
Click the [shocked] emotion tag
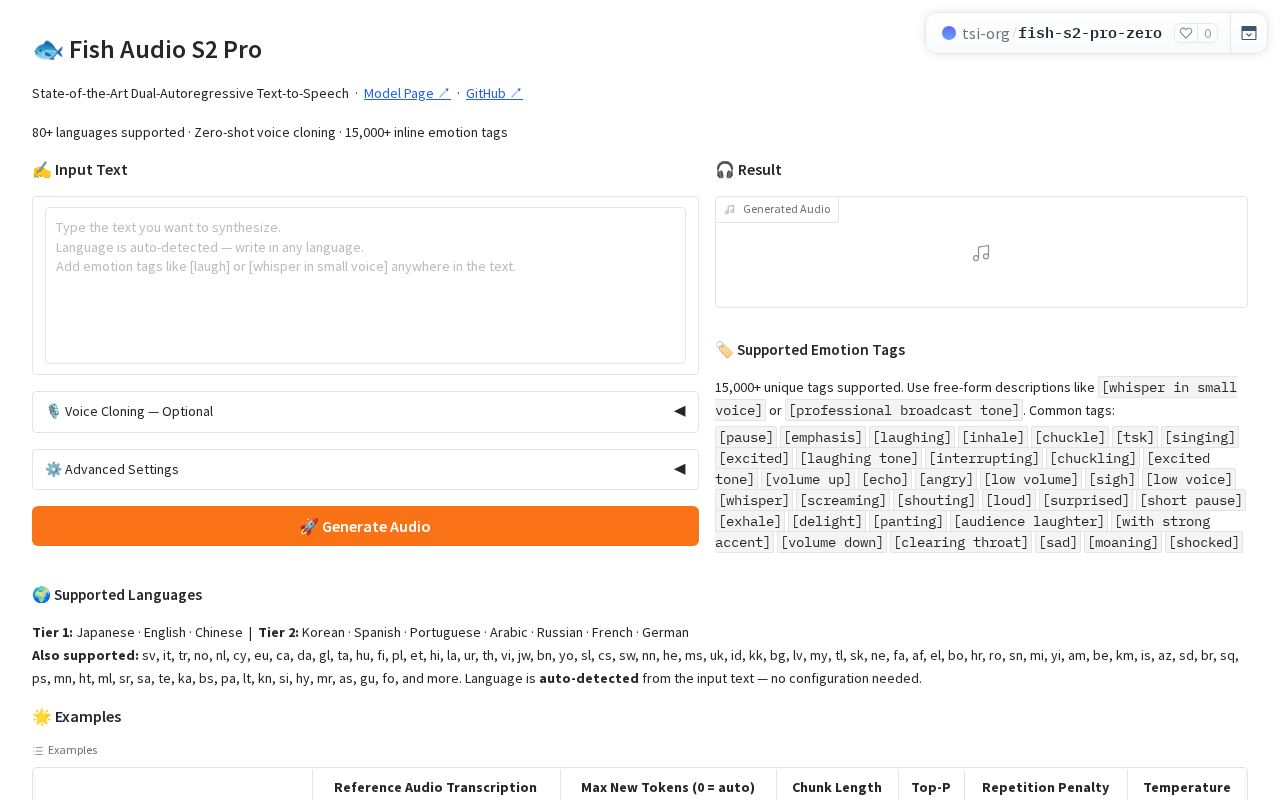(x=1204, y=542)
